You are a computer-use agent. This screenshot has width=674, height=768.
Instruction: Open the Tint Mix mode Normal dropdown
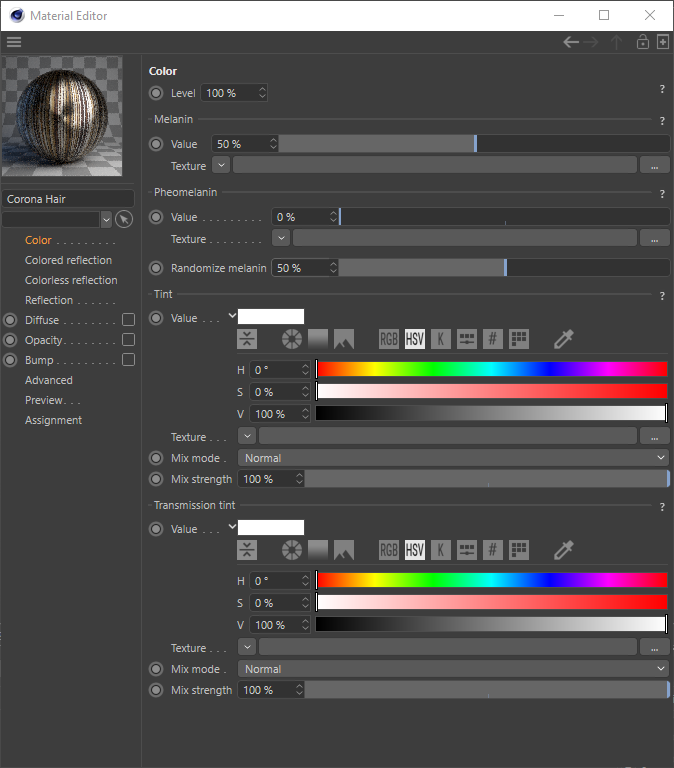[454, 458]
